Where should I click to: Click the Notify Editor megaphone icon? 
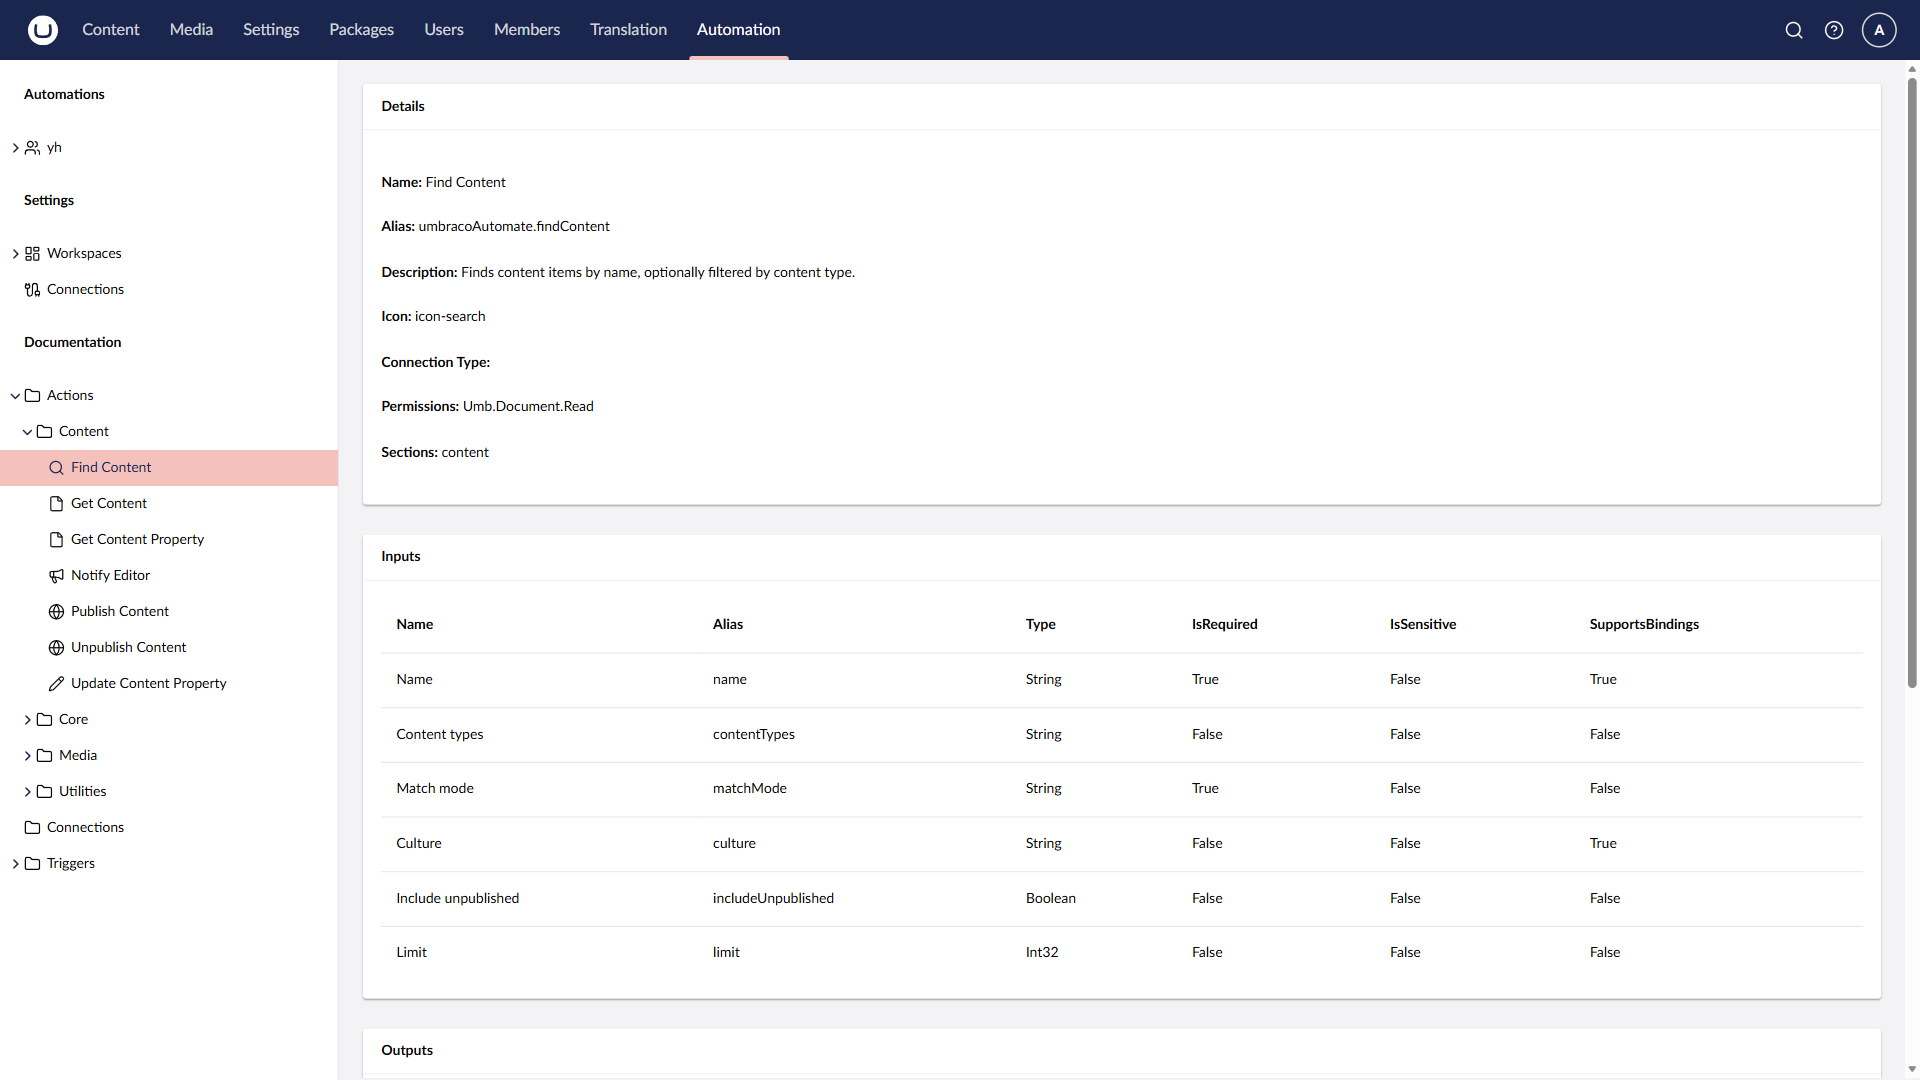(x=57, y=576)
